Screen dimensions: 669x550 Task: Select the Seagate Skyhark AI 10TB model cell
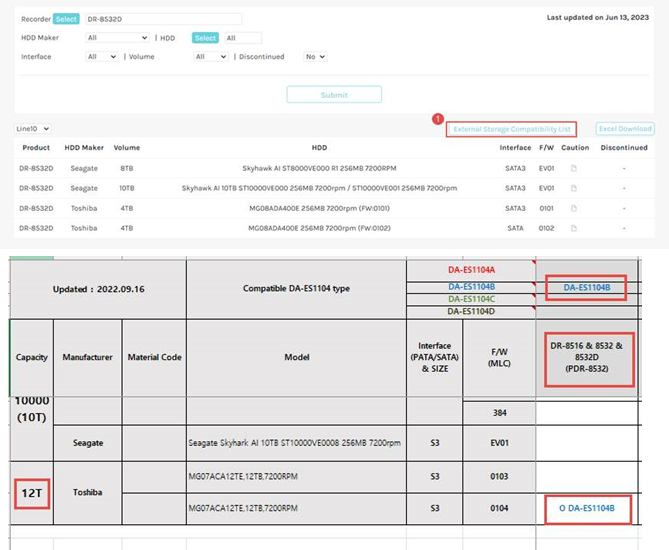(297, 443)
